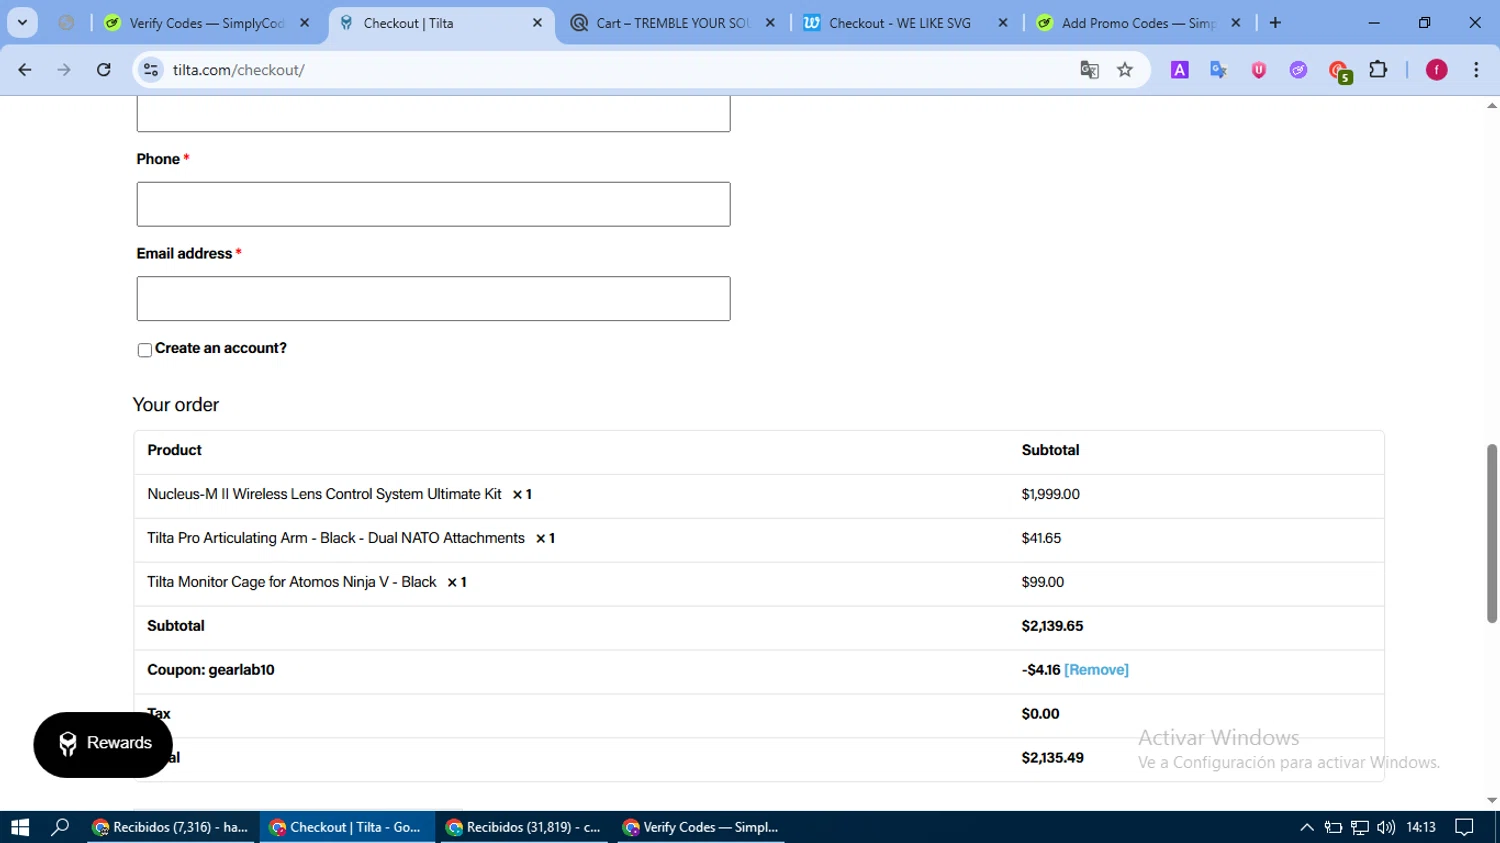This screenshot has width=1500, height=843.
Task: Open the purple circular extension icon
Action: tap(1298, 69)
